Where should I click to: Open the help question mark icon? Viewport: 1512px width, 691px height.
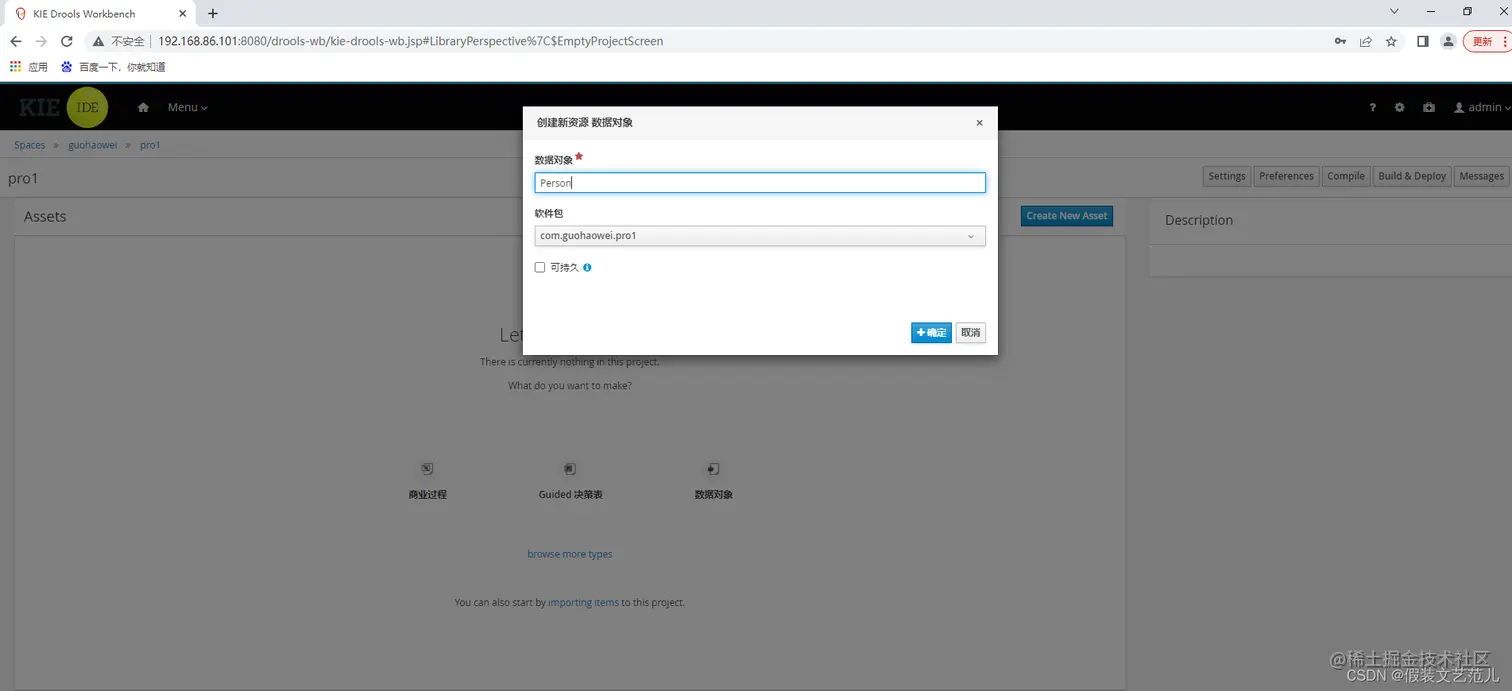(1373, 107)
